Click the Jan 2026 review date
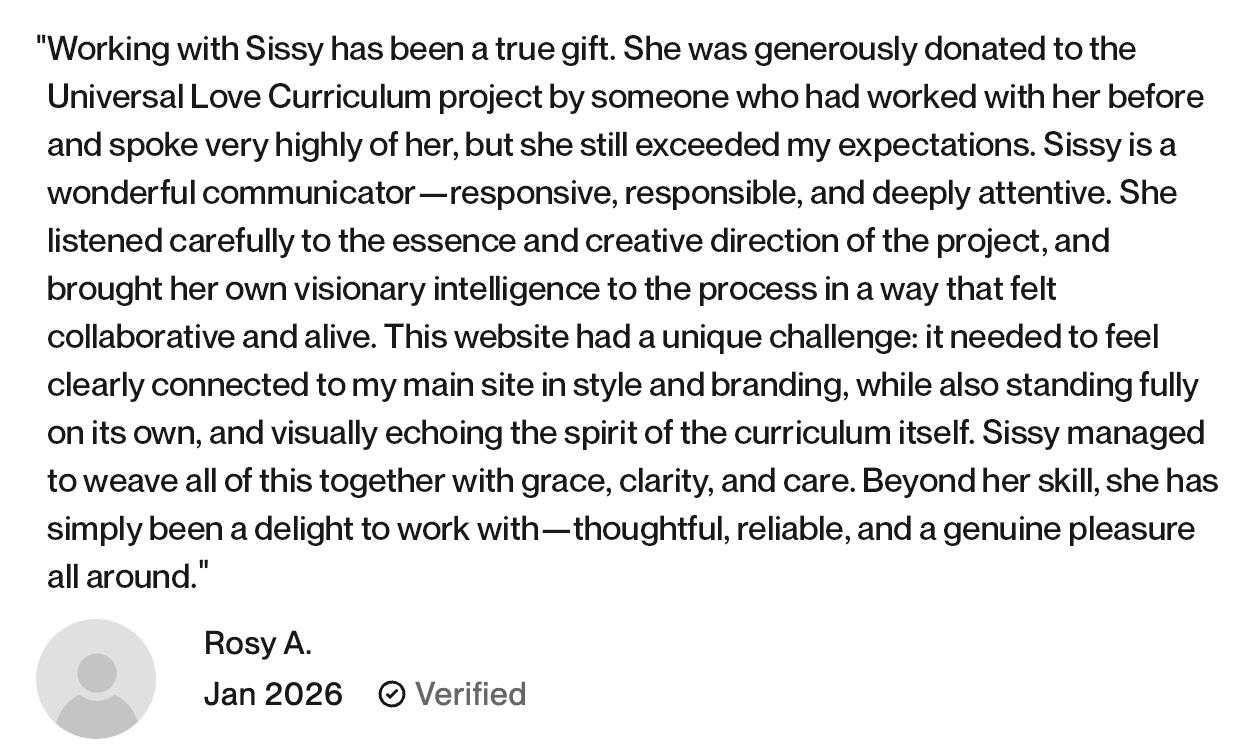This screenshot has height=756, width=1249. tap(273, 694)
